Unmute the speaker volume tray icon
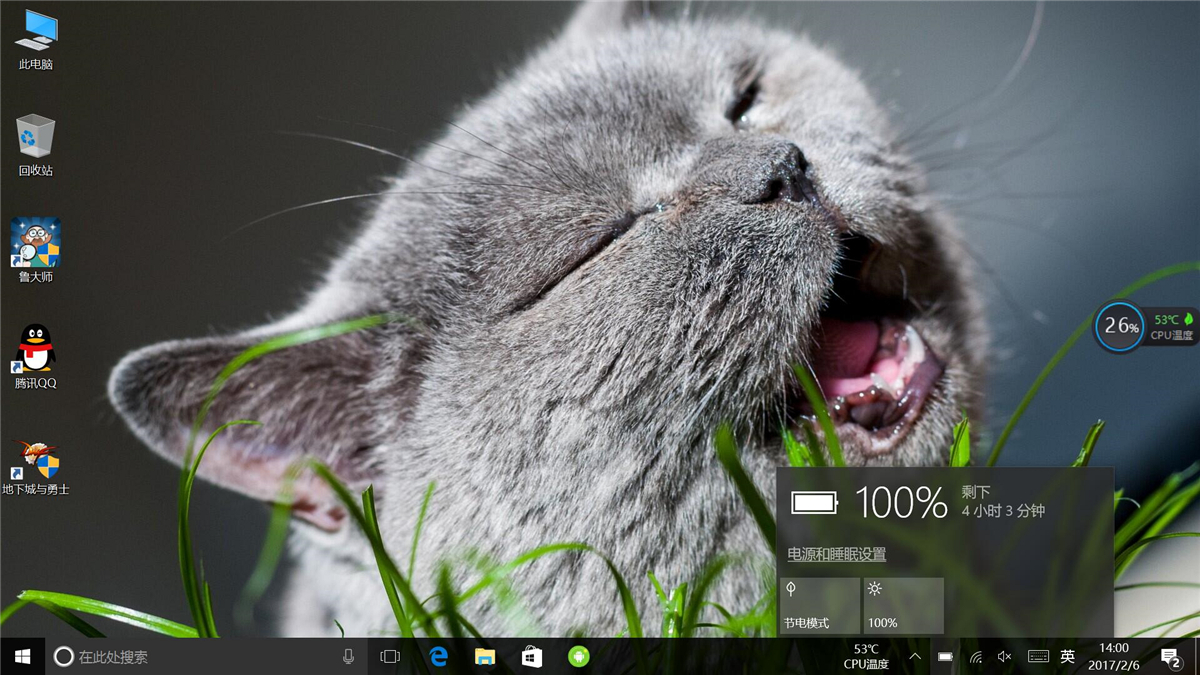The width and height of the screenshot is (1200, 675). click(x=1005, y=657)
